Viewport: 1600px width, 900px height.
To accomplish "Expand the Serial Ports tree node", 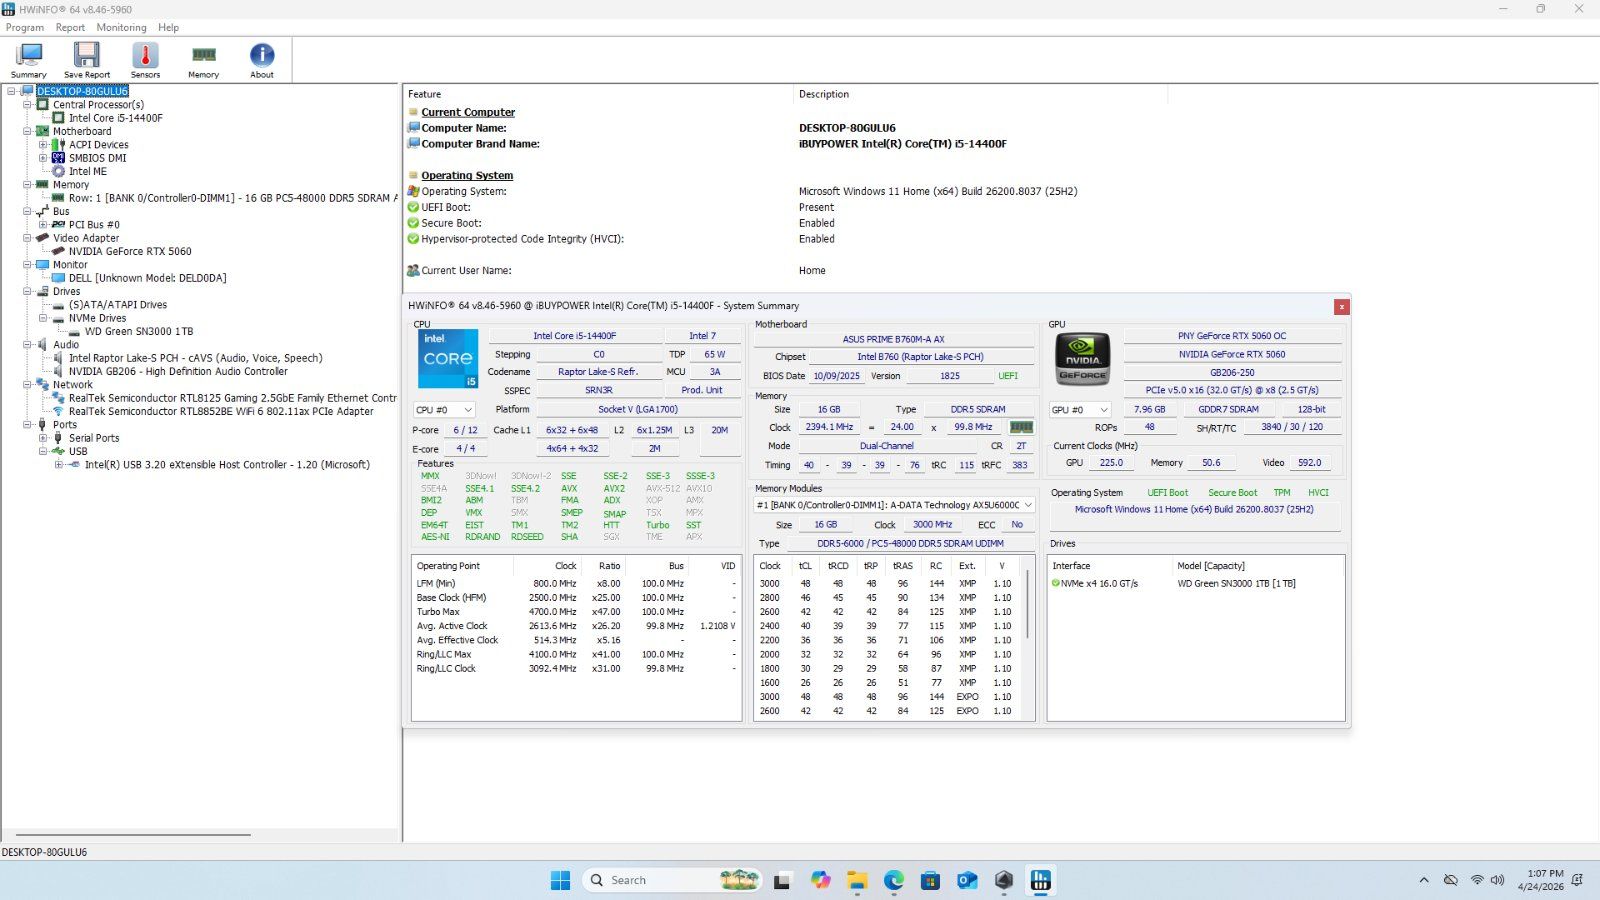I will pyautogui.click(x=43, y=438).
